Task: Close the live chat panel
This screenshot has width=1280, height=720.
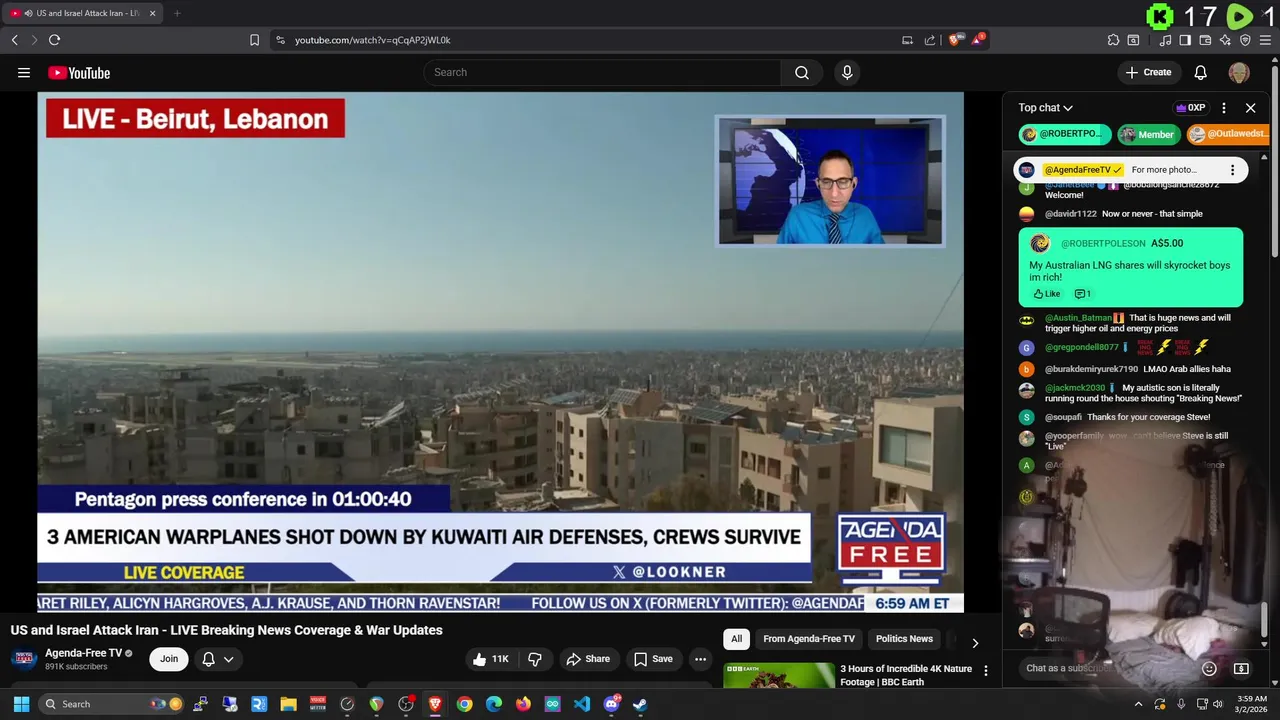Action: pos(1250,108)
